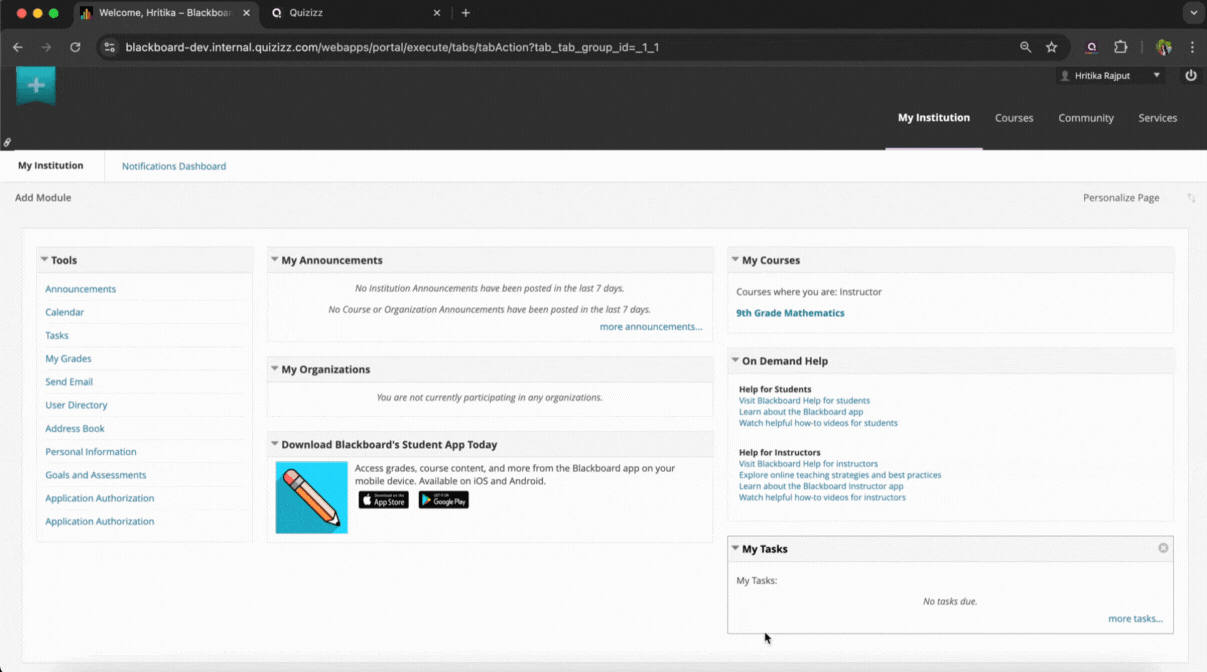Viewport: 1207px width, 672px height.
Task: Click the logout power icon
Action: 1190,75
